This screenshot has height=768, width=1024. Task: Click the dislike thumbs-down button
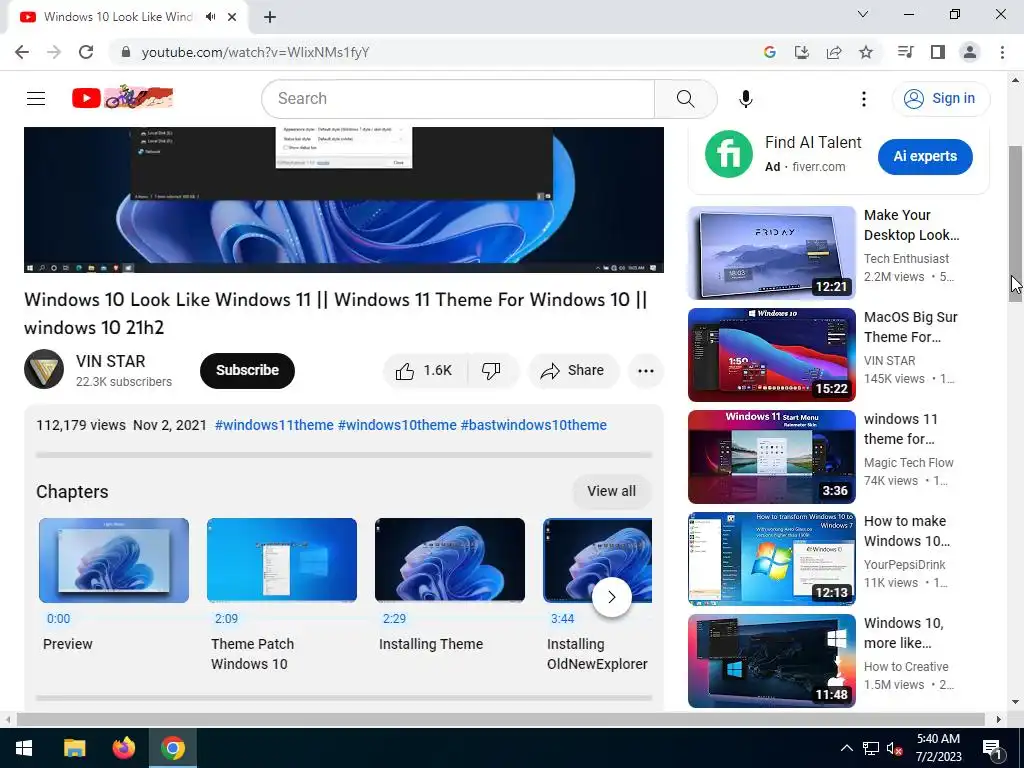tap(492, 370)
